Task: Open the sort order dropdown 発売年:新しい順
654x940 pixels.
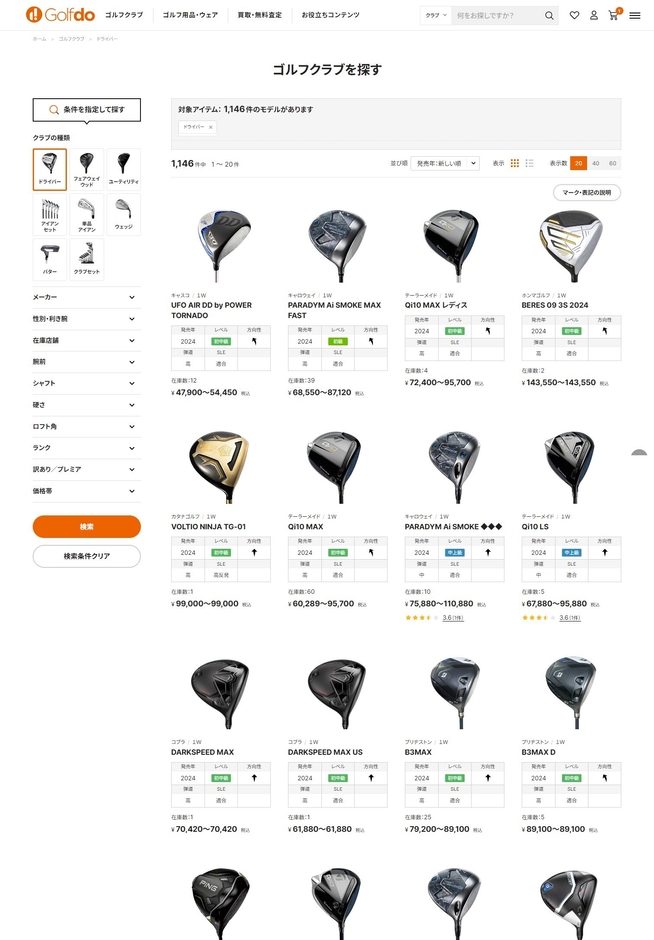Action: point(445,163)
